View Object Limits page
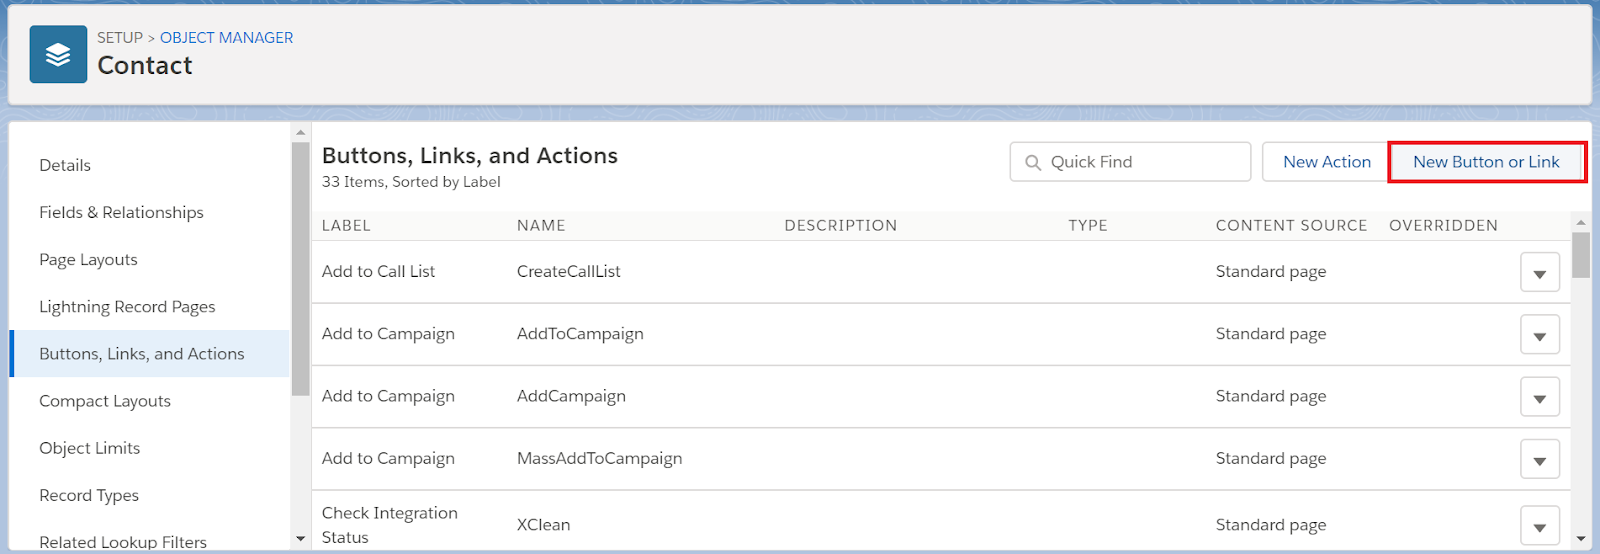 tap(89, 448)
